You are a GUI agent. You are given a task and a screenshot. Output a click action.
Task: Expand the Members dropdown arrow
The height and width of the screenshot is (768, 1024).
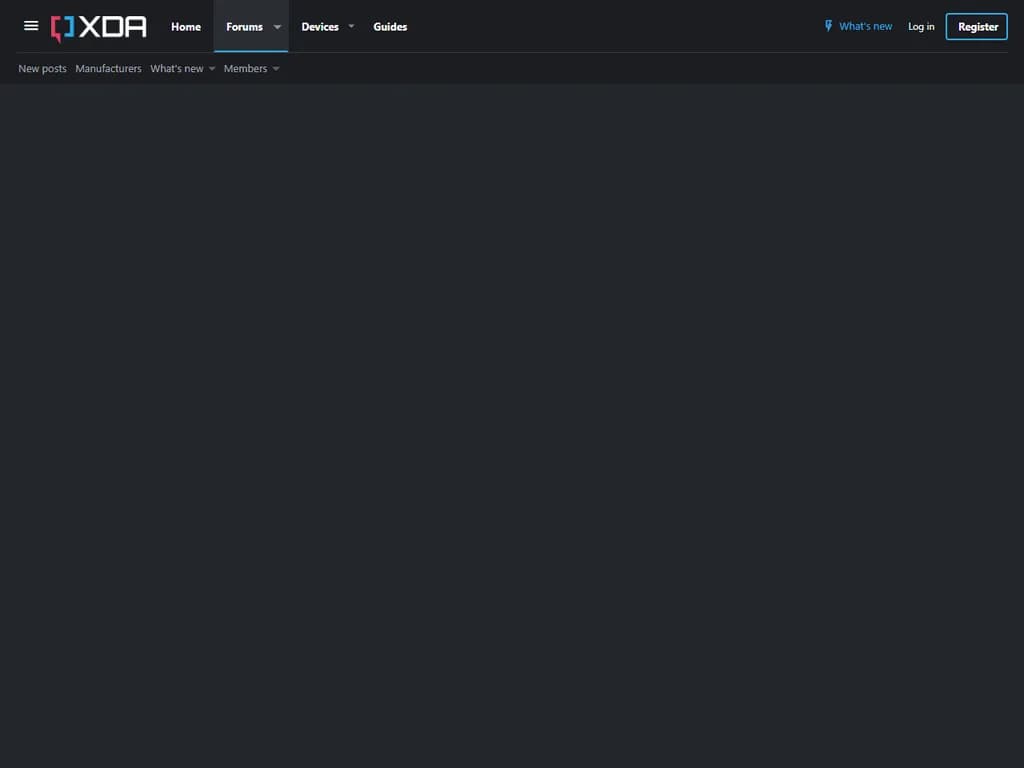coord(276,69)
